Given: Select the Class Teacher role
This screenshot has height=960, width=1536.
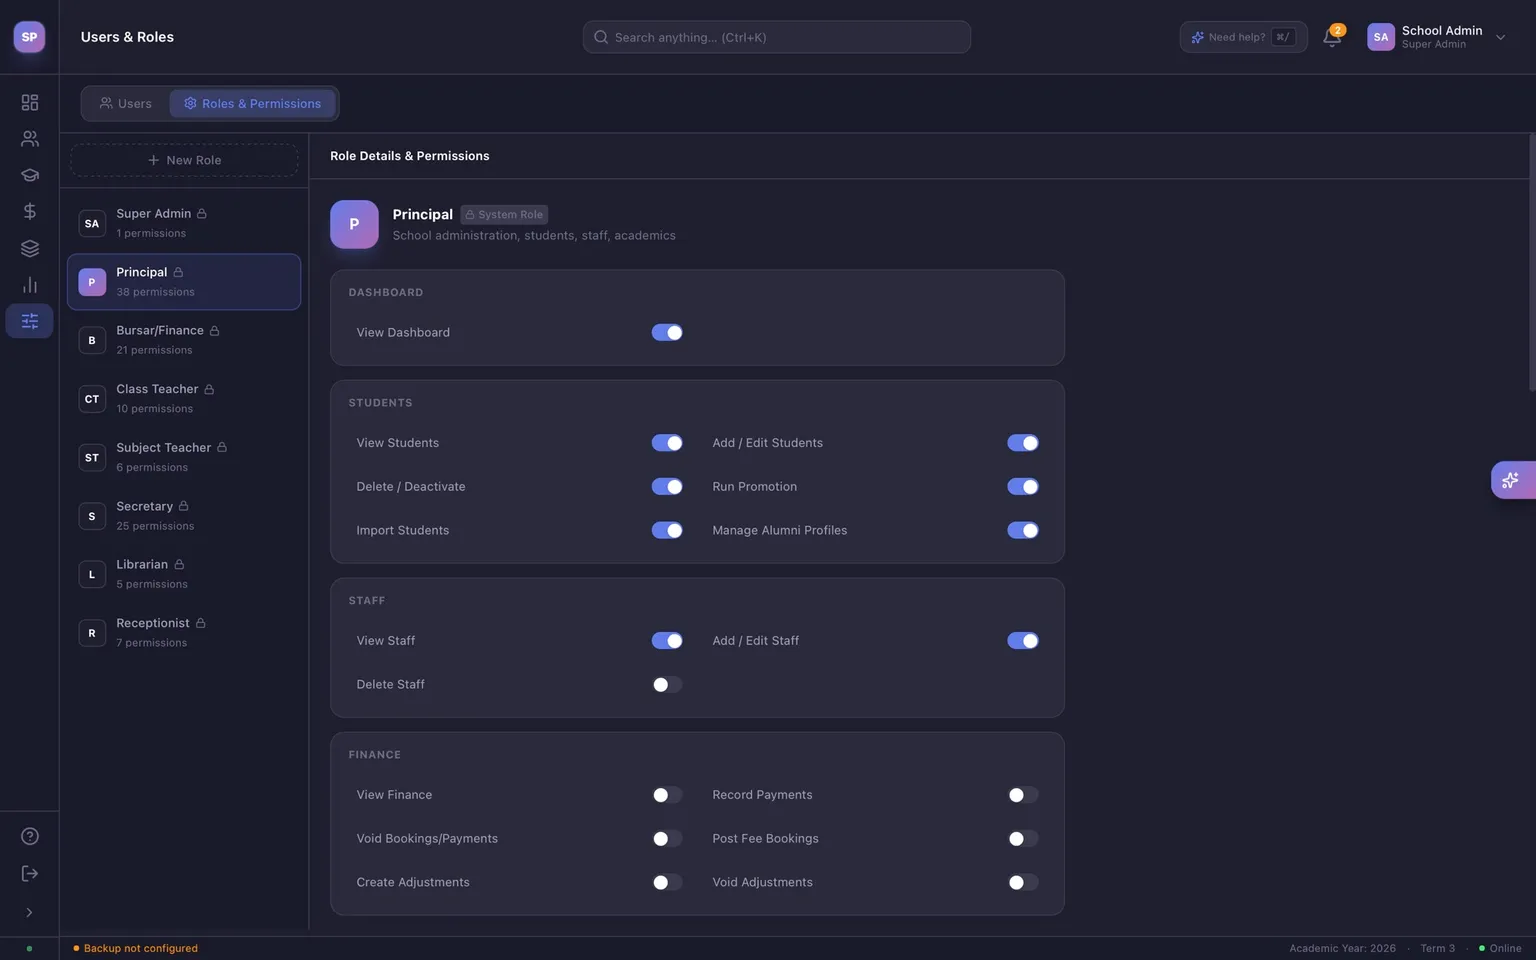Looking at the screenshot, I should 184,399.
